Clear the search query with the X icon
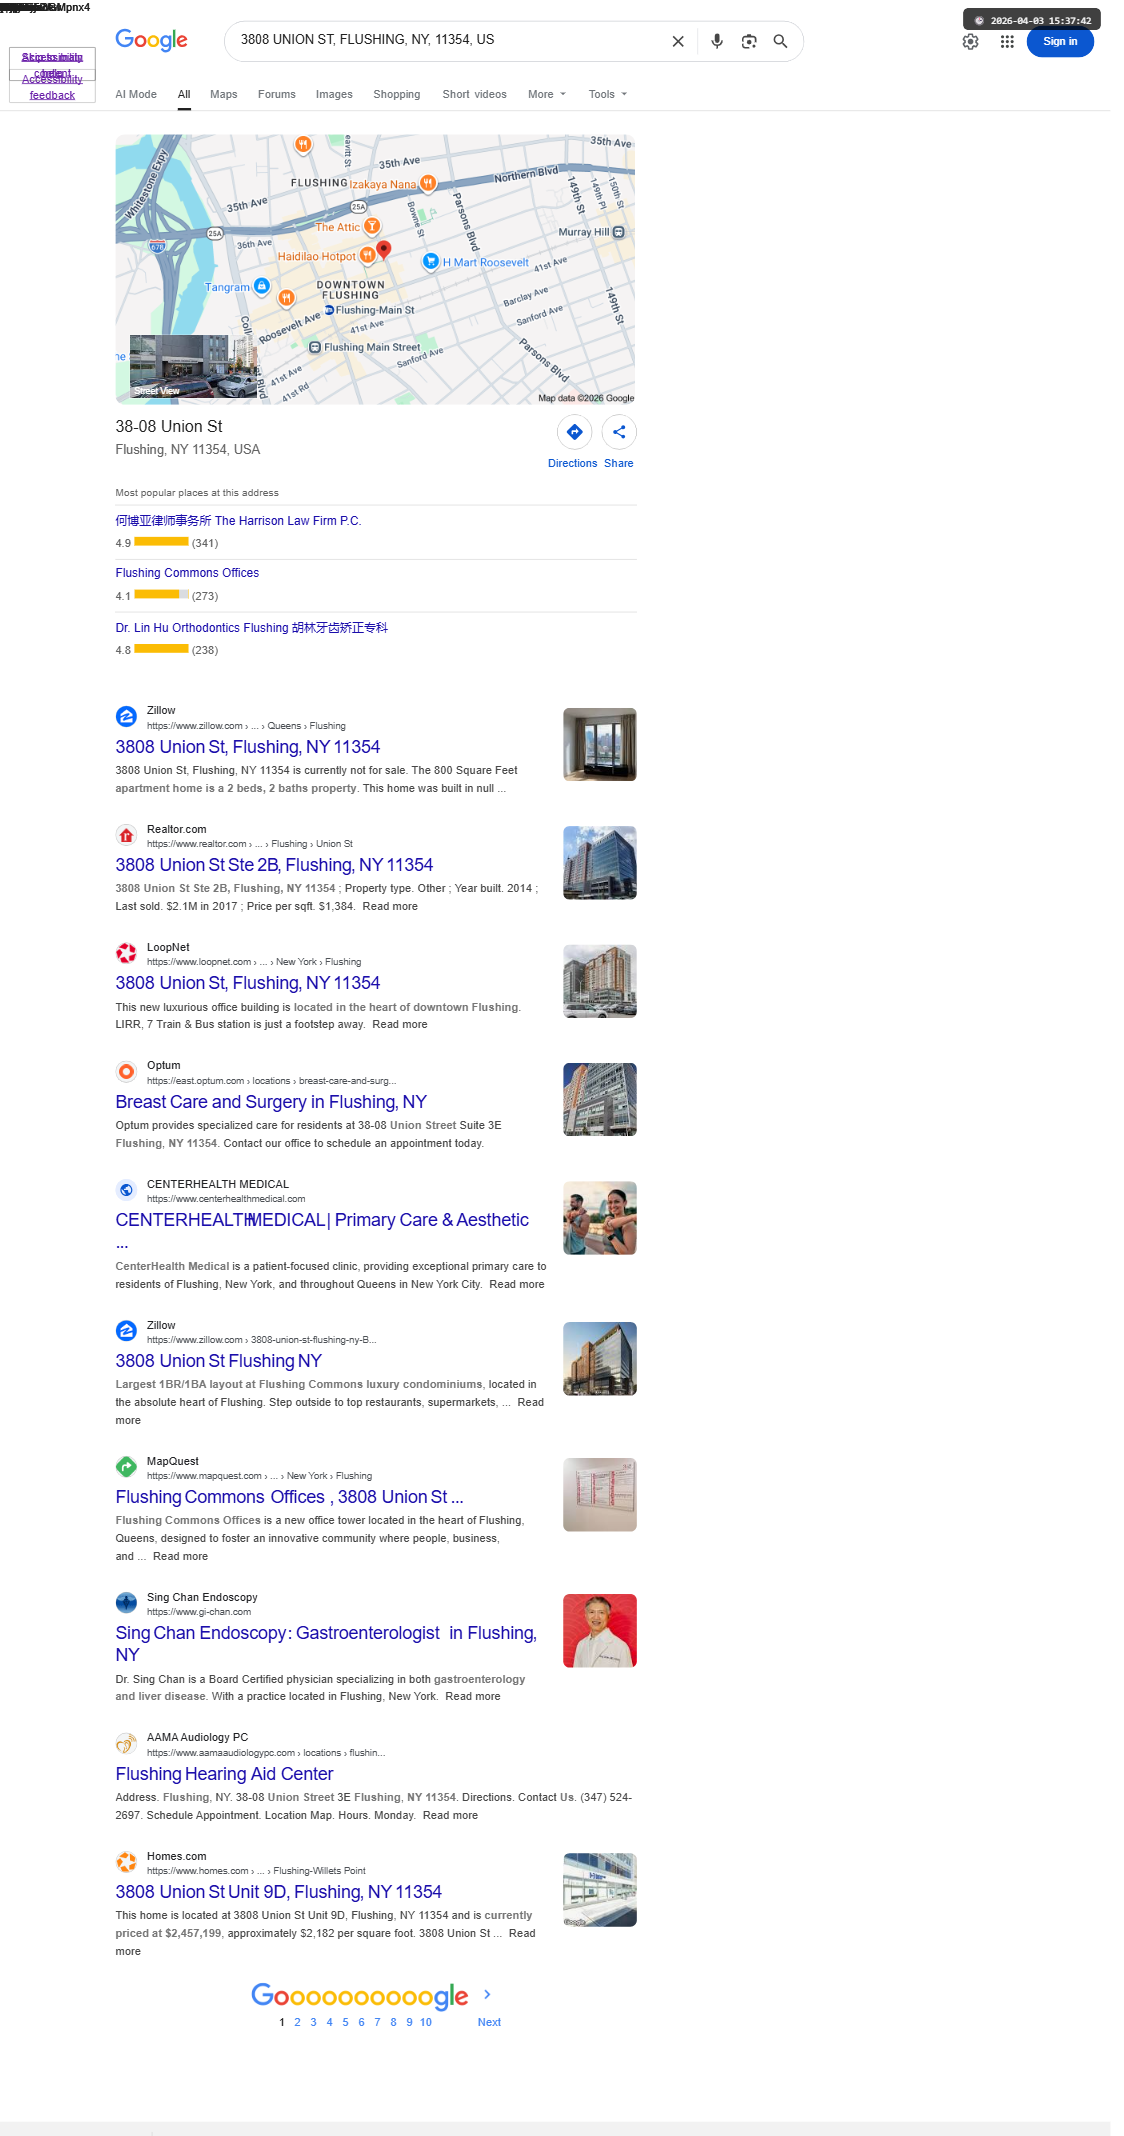The height and width of the screenshot is (2136, 1124). click(678, 41)
